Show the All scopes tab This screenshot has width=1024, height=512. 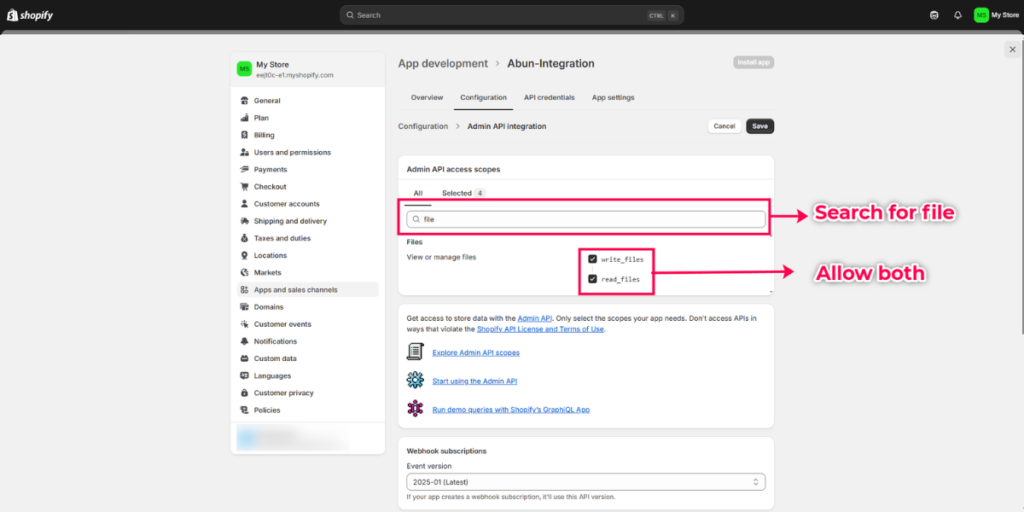pos(418,193)
